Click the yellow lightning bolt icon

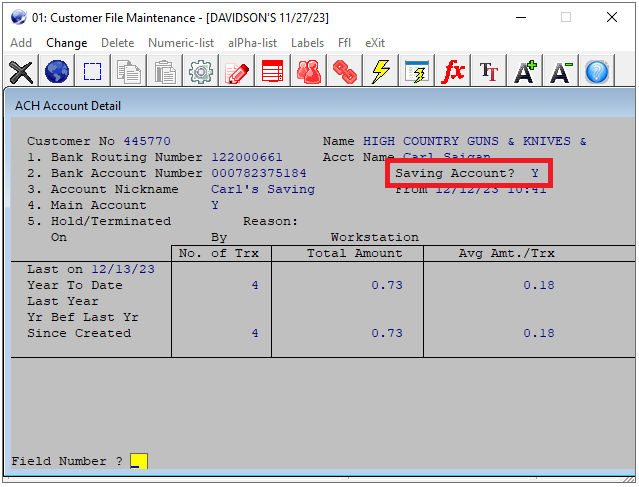(380, 72)
